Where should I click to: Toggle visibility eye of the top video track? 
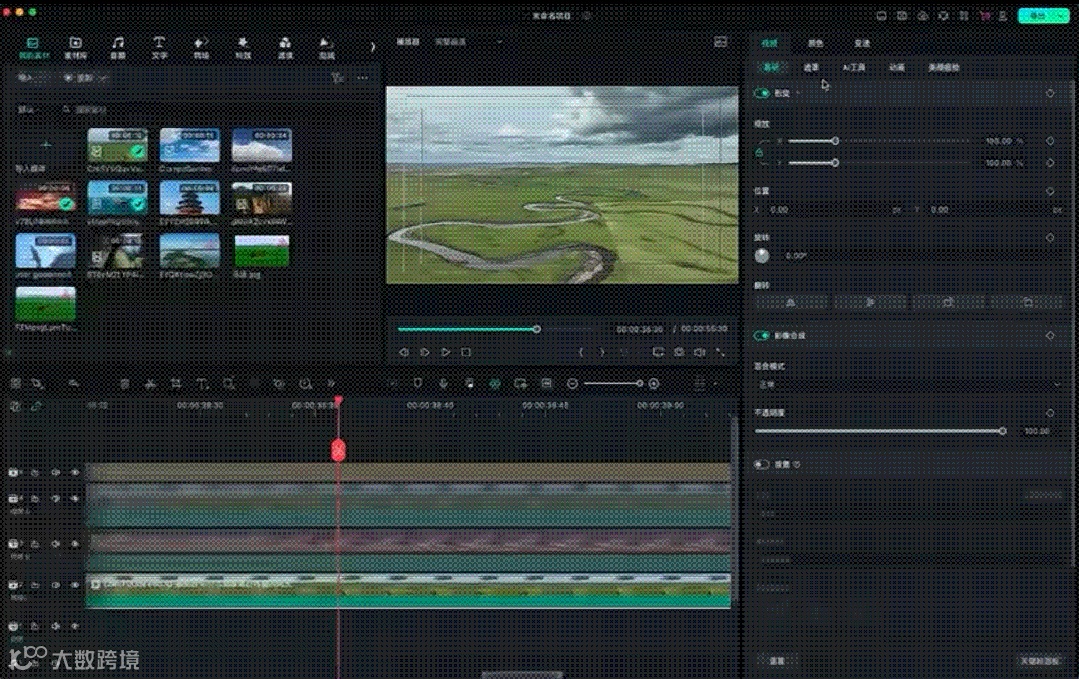pos(75,473)
